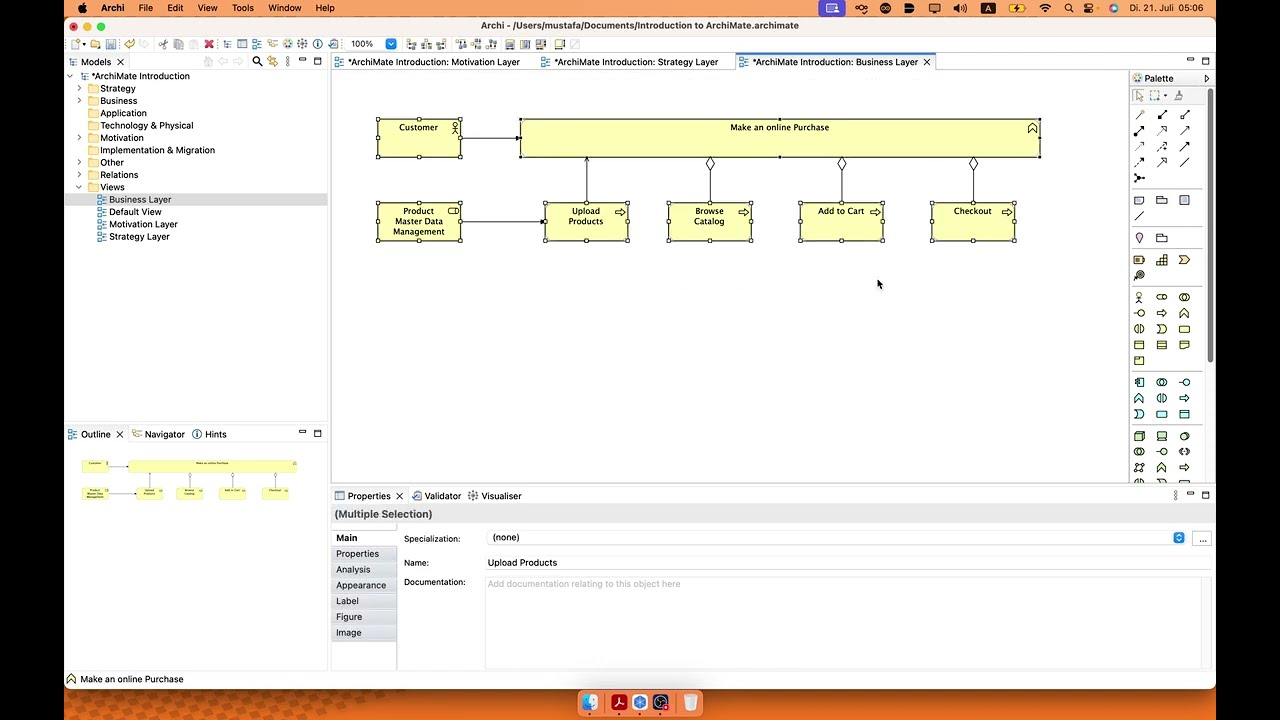This screenshot has height=720, width=1280.
Task: Select the Resource element in Palette
Action: [x=1139, y=260]
